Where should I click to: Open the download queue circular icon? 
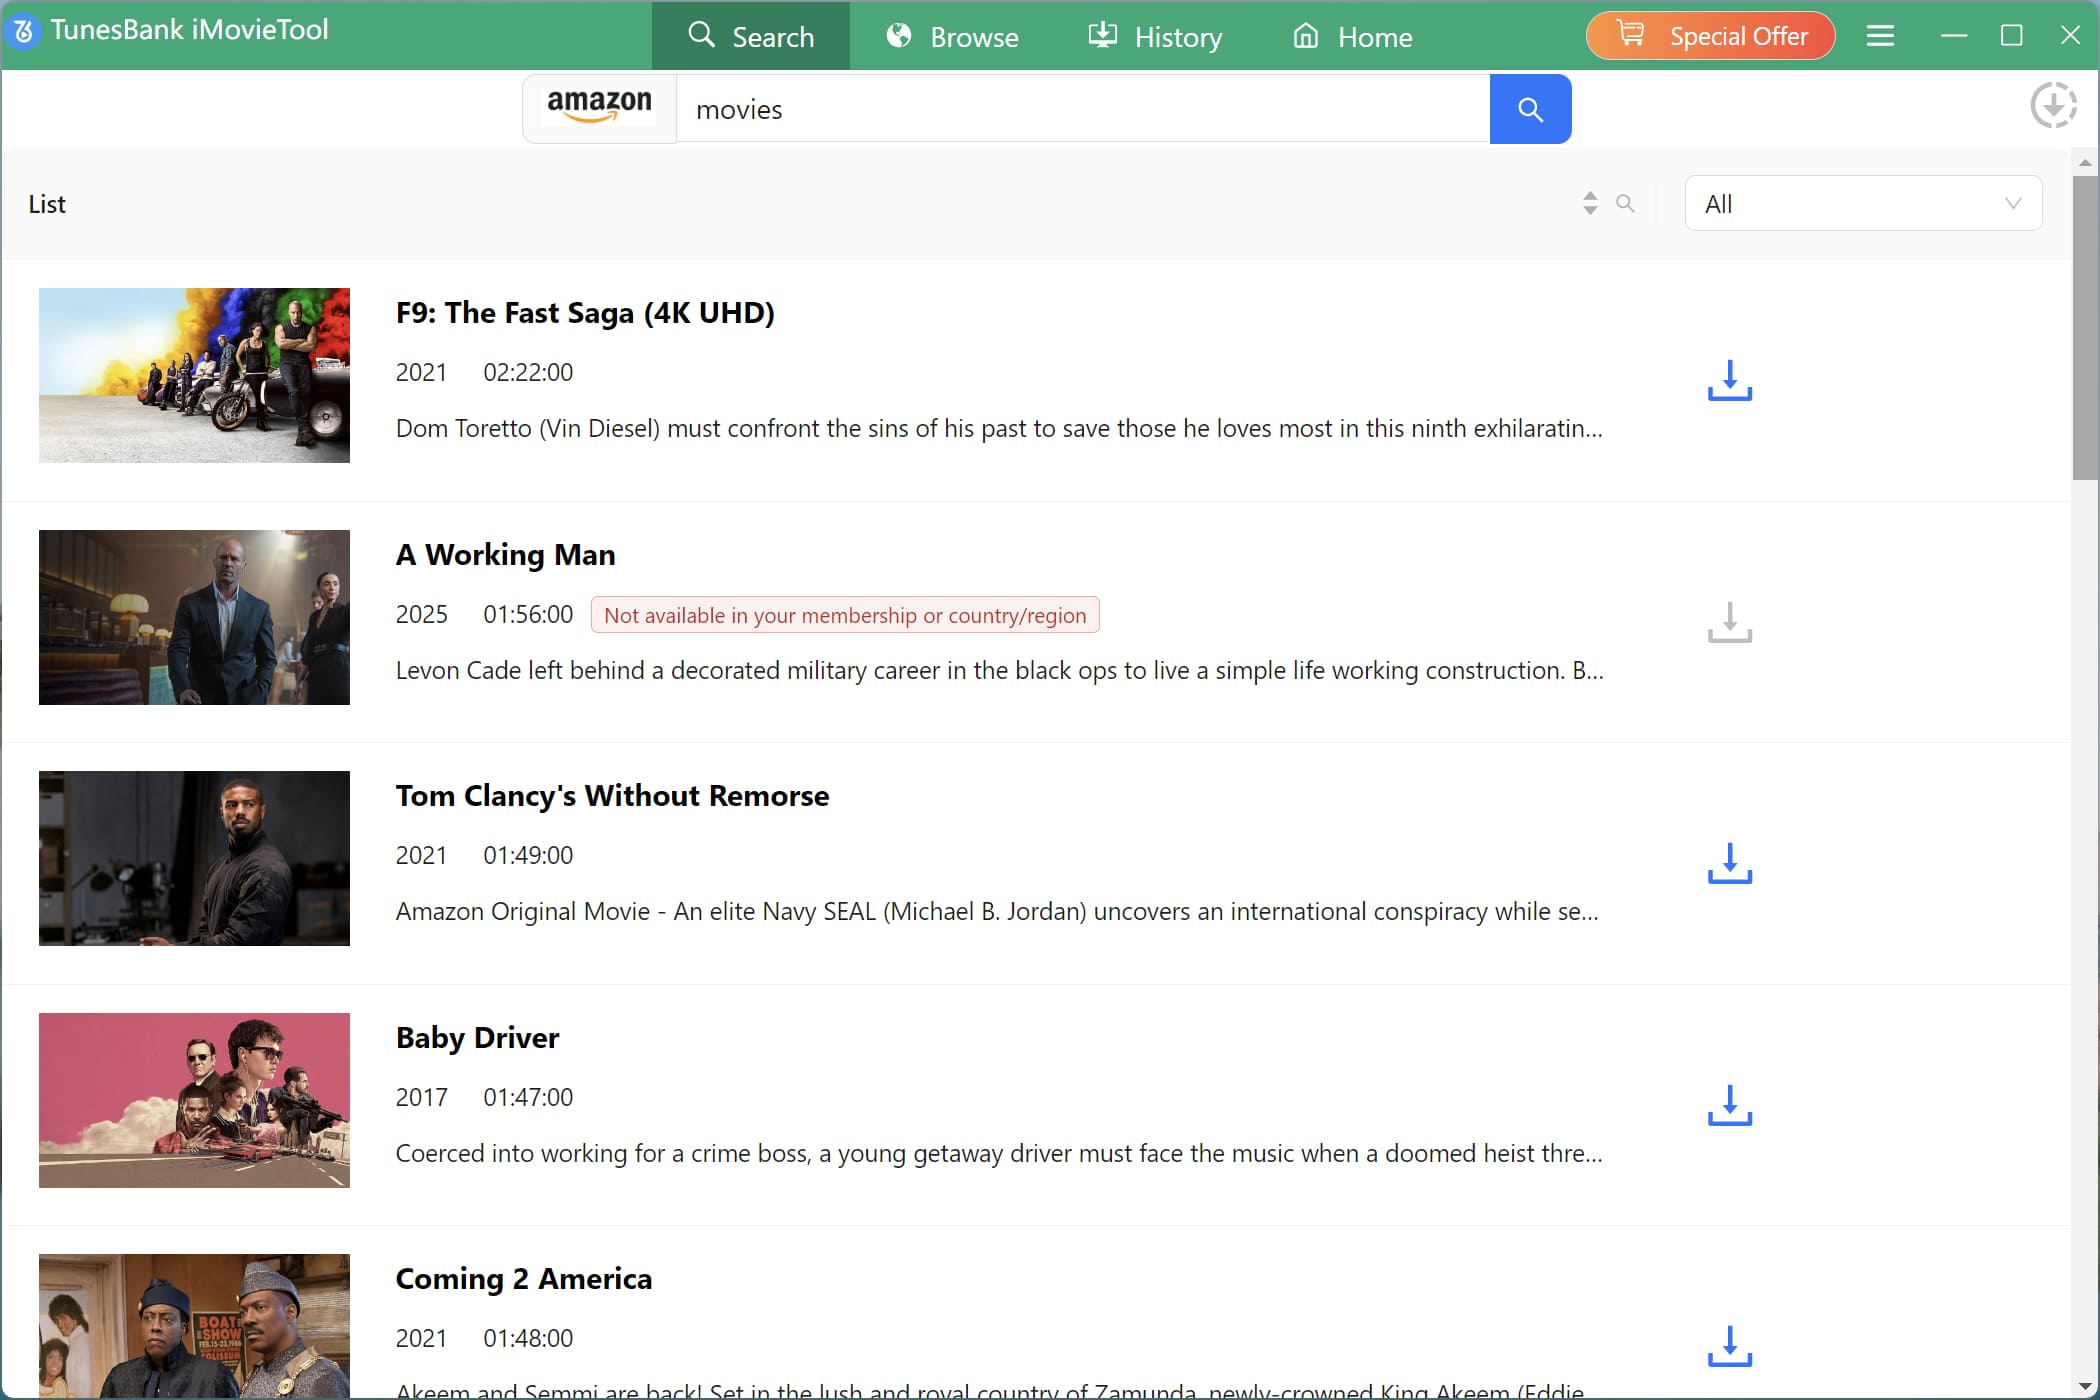point(2053,105)
